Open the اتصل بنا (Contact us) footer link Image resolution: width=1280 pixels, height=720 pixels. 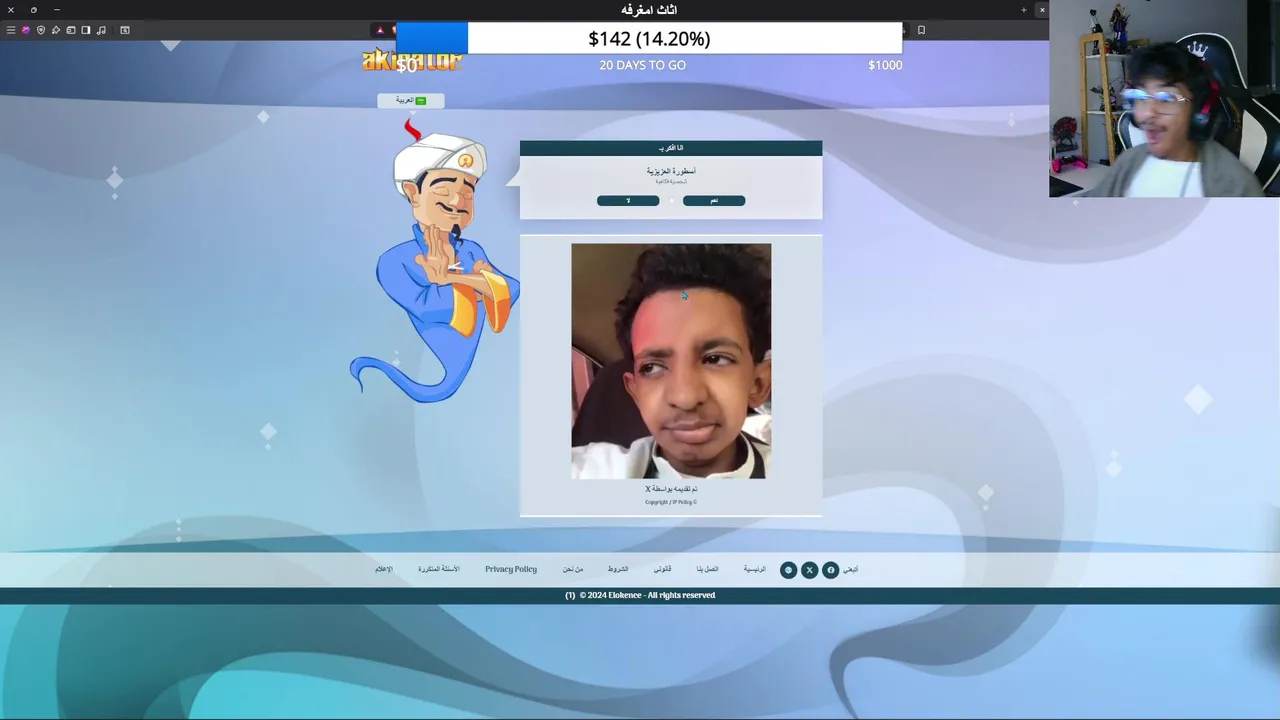click(x=707, y=569)
